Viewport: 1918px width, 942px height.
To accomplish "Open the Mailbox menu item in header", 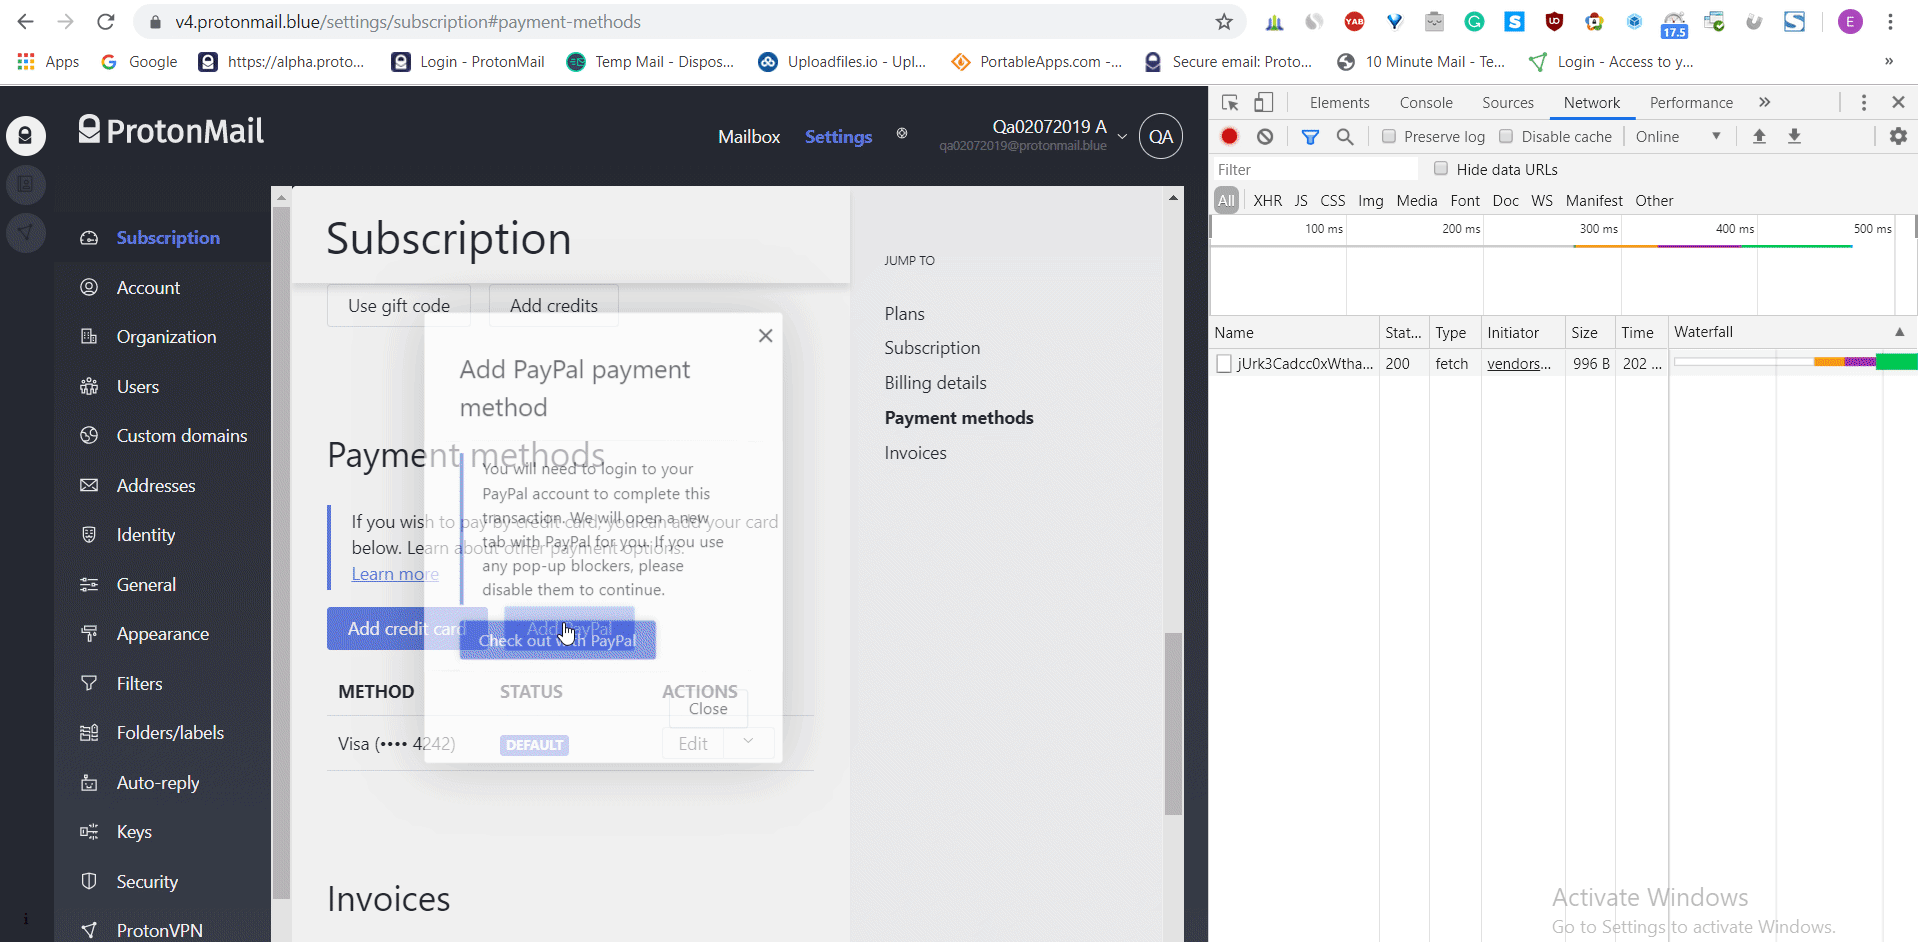I will pyautogui.click(x=748, y=136).
